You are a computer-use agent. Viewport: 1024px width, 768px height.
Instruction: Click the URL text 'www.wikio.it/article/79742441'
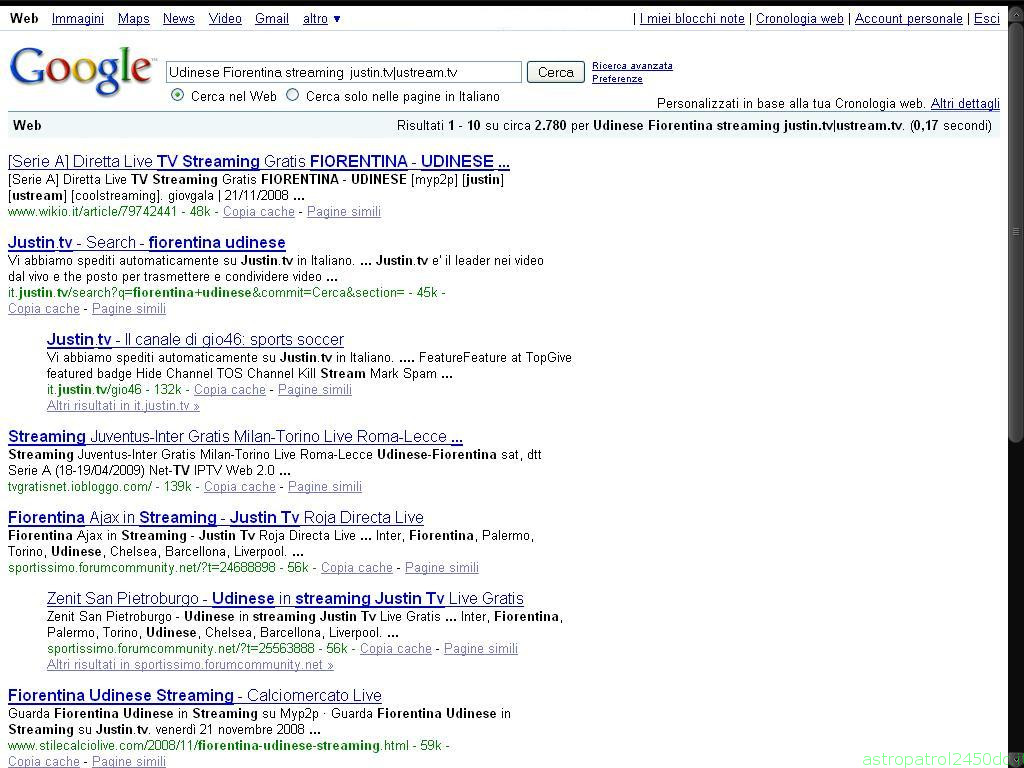(x=93, y=212)
